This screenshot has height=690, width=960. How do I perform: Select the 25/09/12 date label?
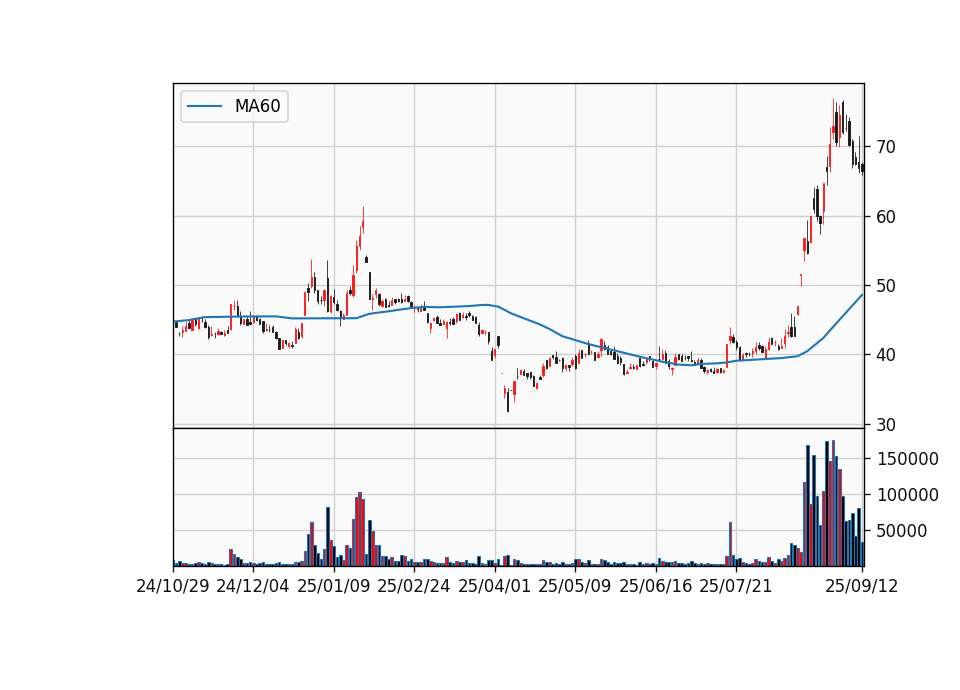862,586
